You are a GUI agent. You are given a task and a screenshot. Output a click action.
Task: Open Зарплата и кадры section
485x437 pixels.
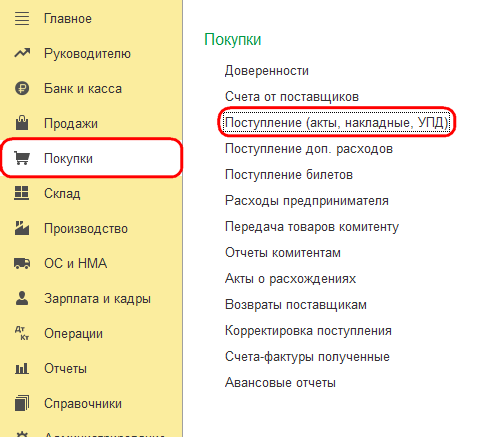[98, 299]
